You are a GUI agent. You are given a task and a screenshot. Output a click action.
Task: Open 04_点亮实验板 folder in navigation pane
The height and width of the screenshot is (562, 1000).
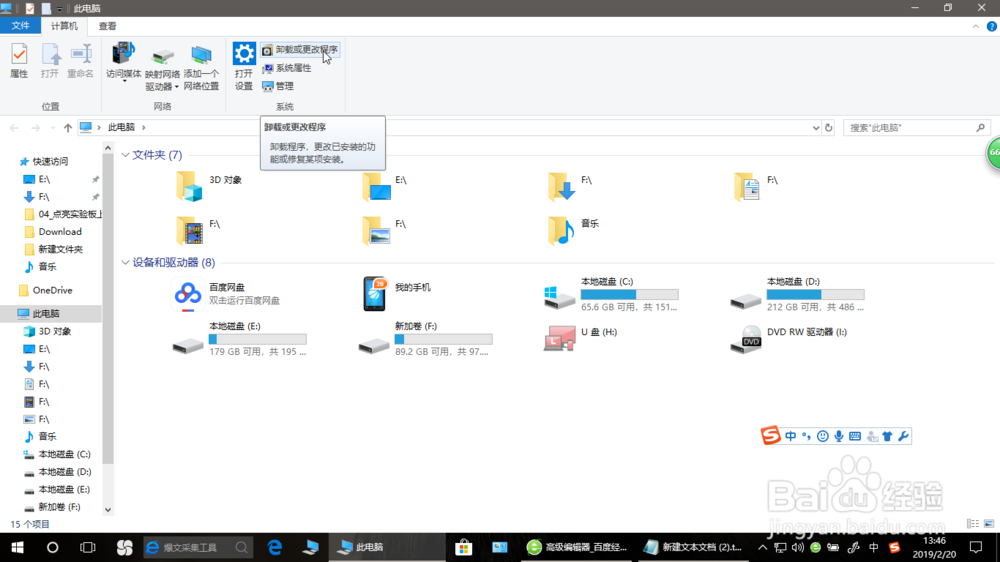62,214
